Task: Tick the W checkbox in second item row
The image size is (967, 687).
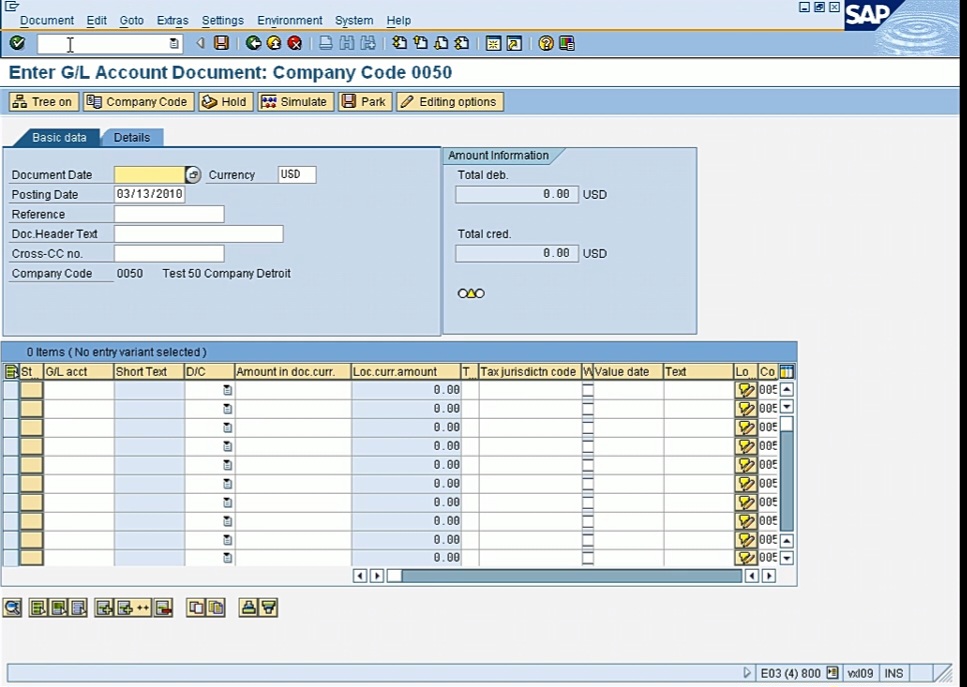Action: click(588, 408)
